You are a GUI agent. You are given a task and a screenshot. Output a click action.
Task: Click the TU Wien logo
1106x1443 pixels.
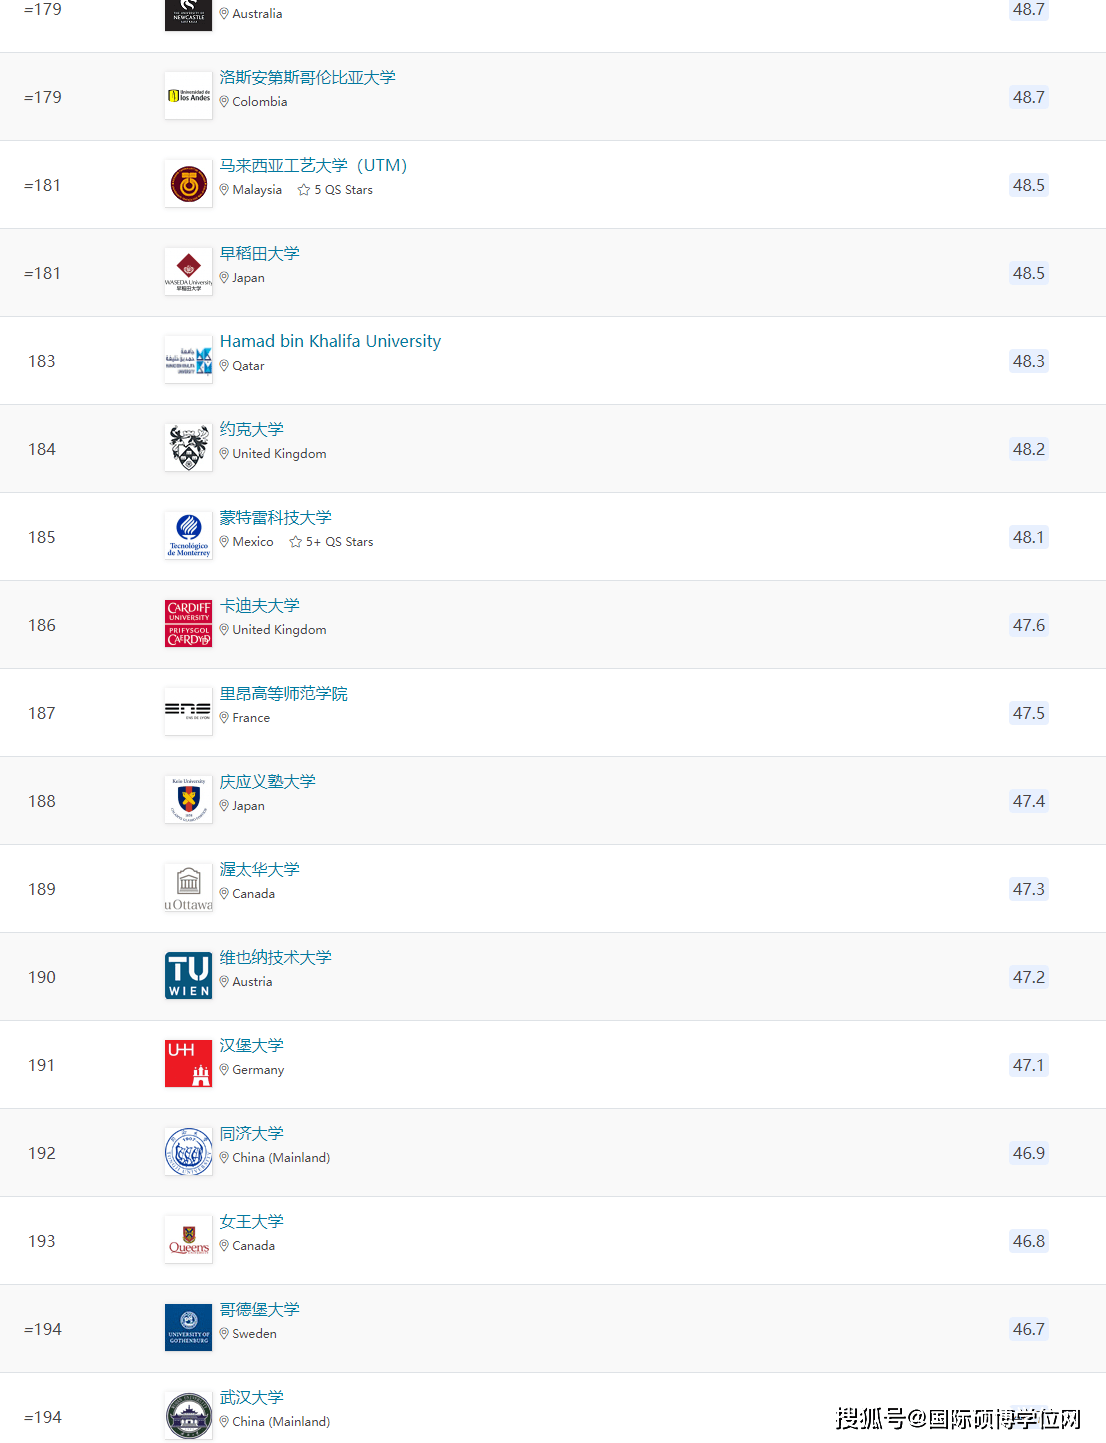[188, 976]
